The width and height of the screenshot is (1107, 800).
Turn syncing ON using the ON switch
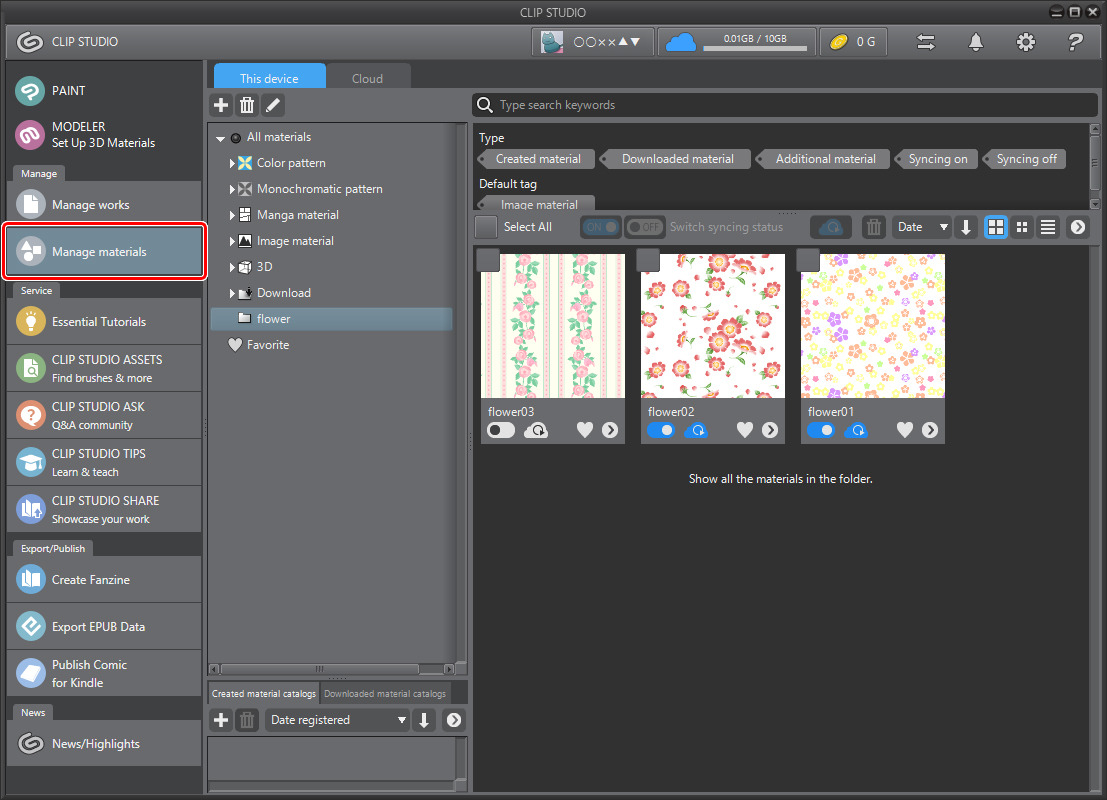click(600, 227)
